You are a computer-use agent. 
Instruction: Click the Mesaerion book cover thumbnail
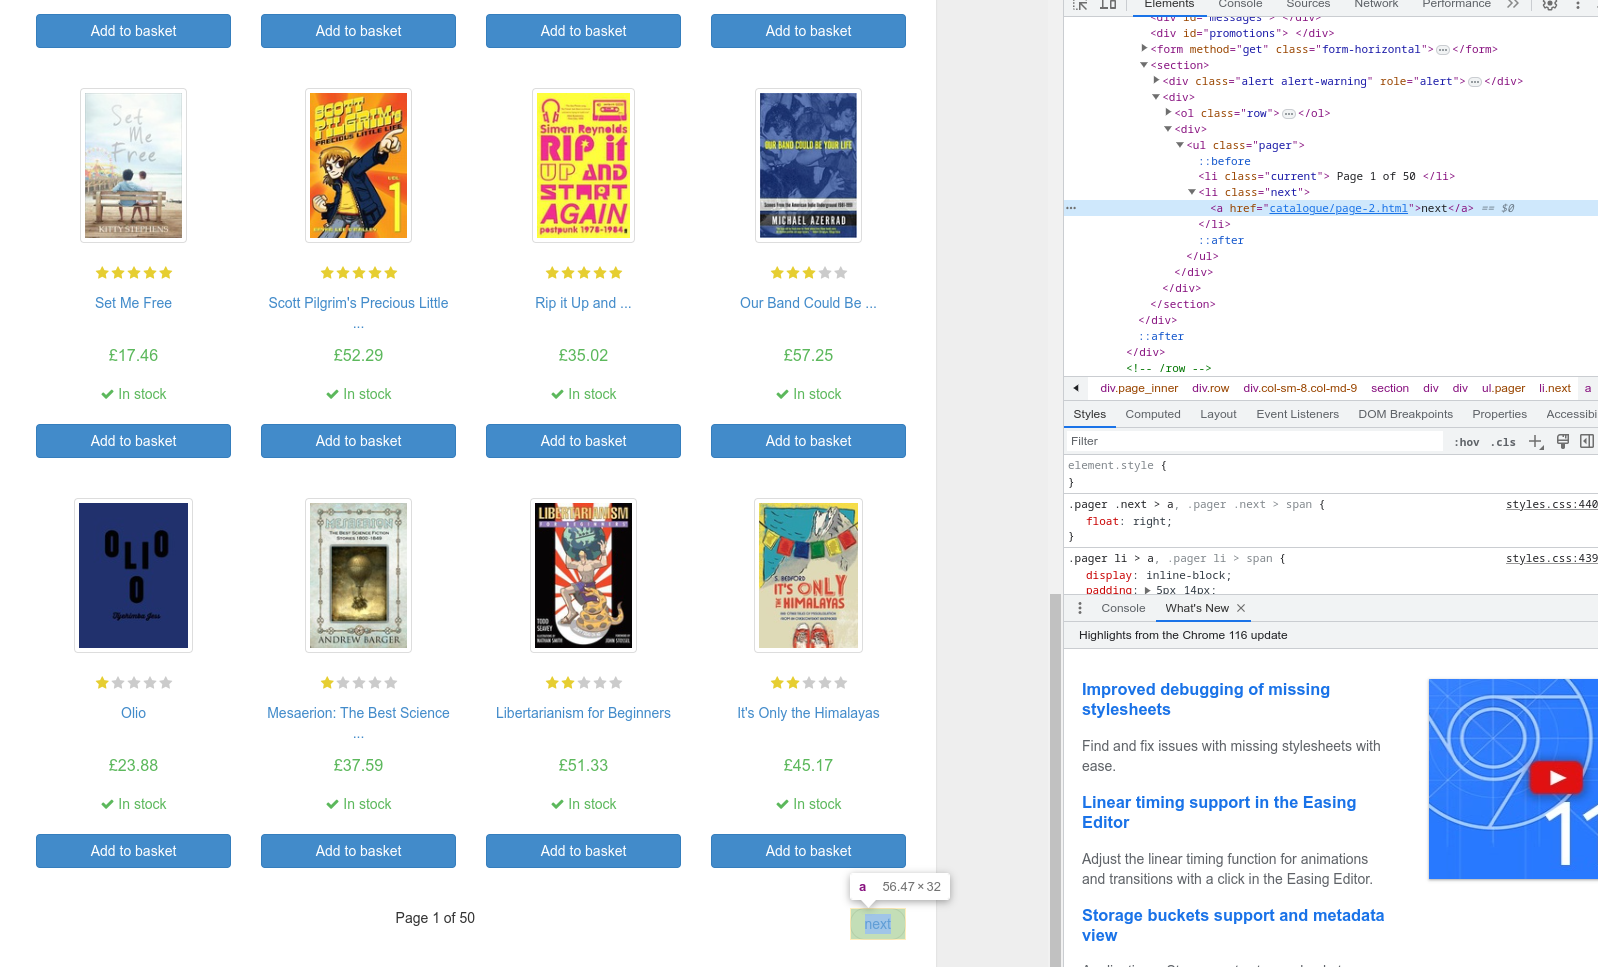point(358,575)
